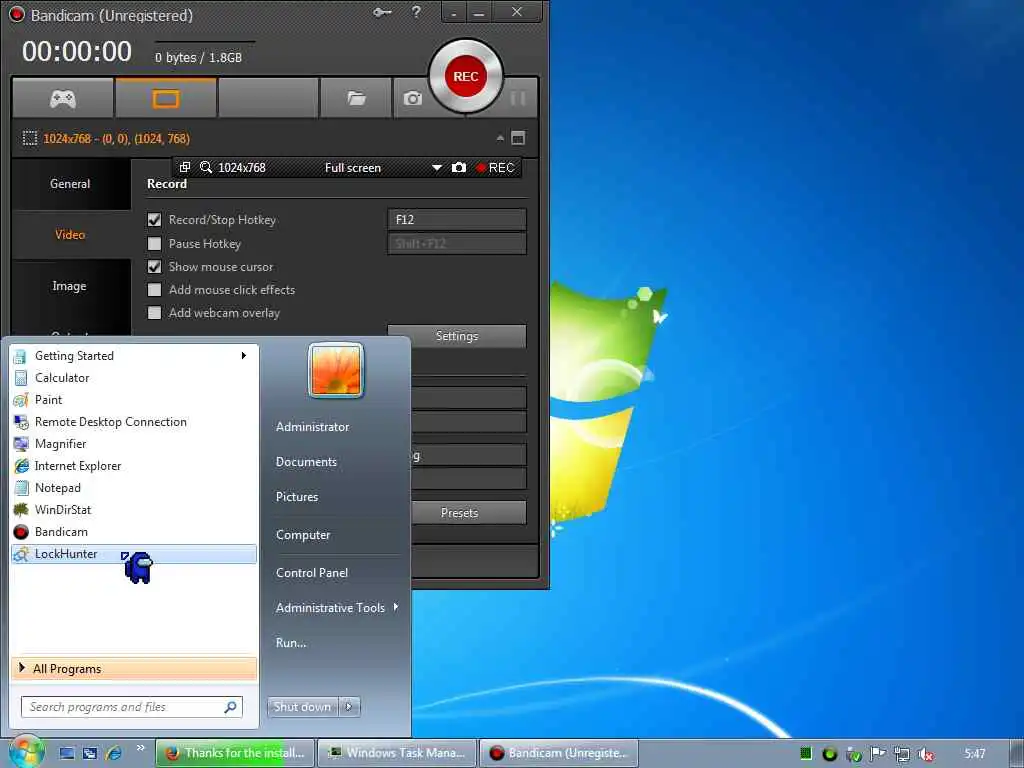This screenshot has width=1024, height=768.
Task: Open Computer from Start menu
Action: [x=303, y=535]
